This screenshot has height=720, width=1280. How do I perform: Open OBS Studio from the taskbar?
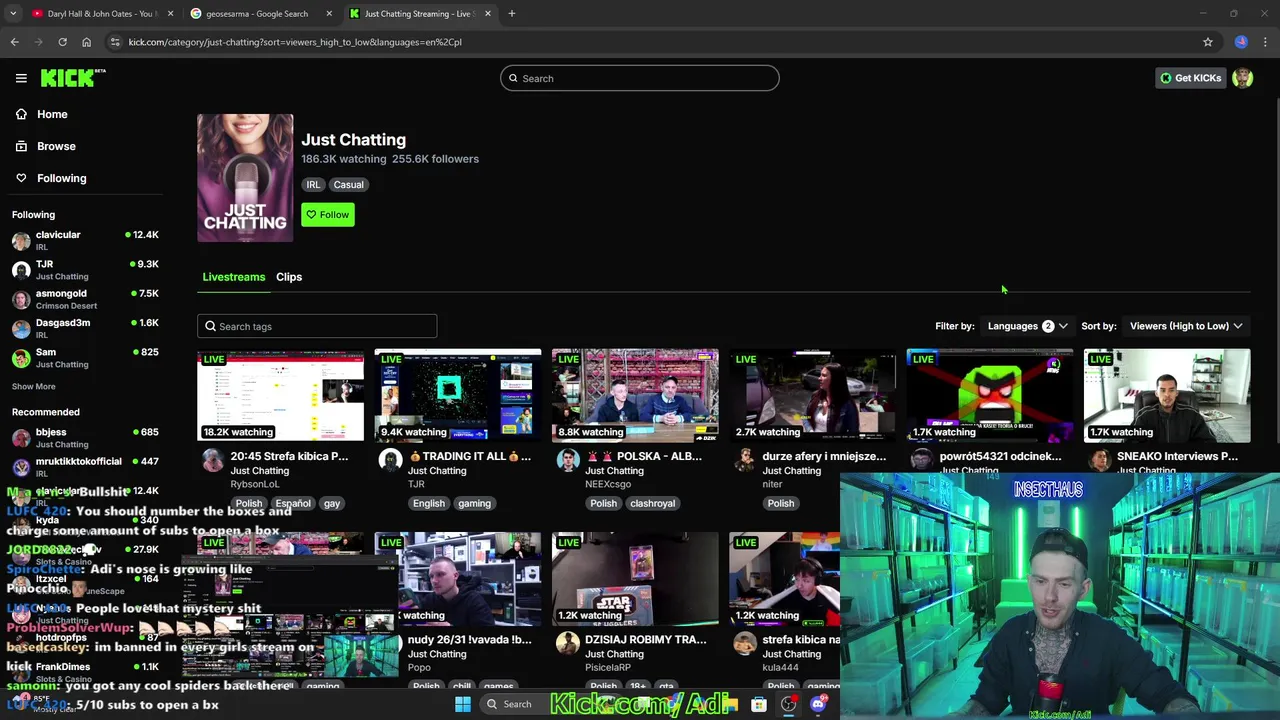789,704
